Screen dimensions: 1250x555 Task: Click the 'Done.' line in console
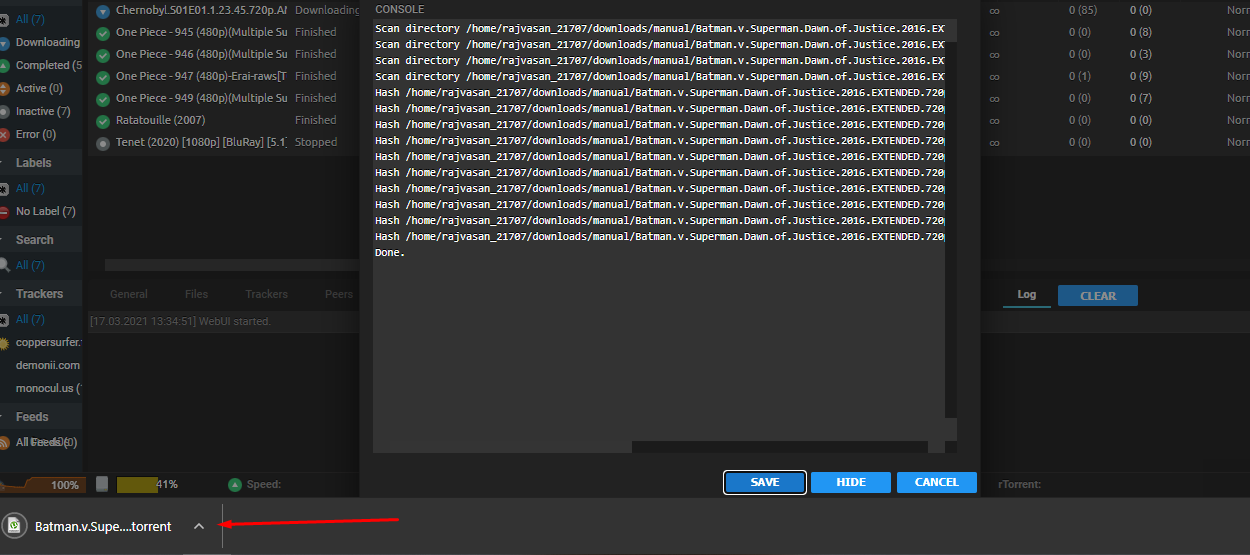pyautogui.click(x=390, y=253)
